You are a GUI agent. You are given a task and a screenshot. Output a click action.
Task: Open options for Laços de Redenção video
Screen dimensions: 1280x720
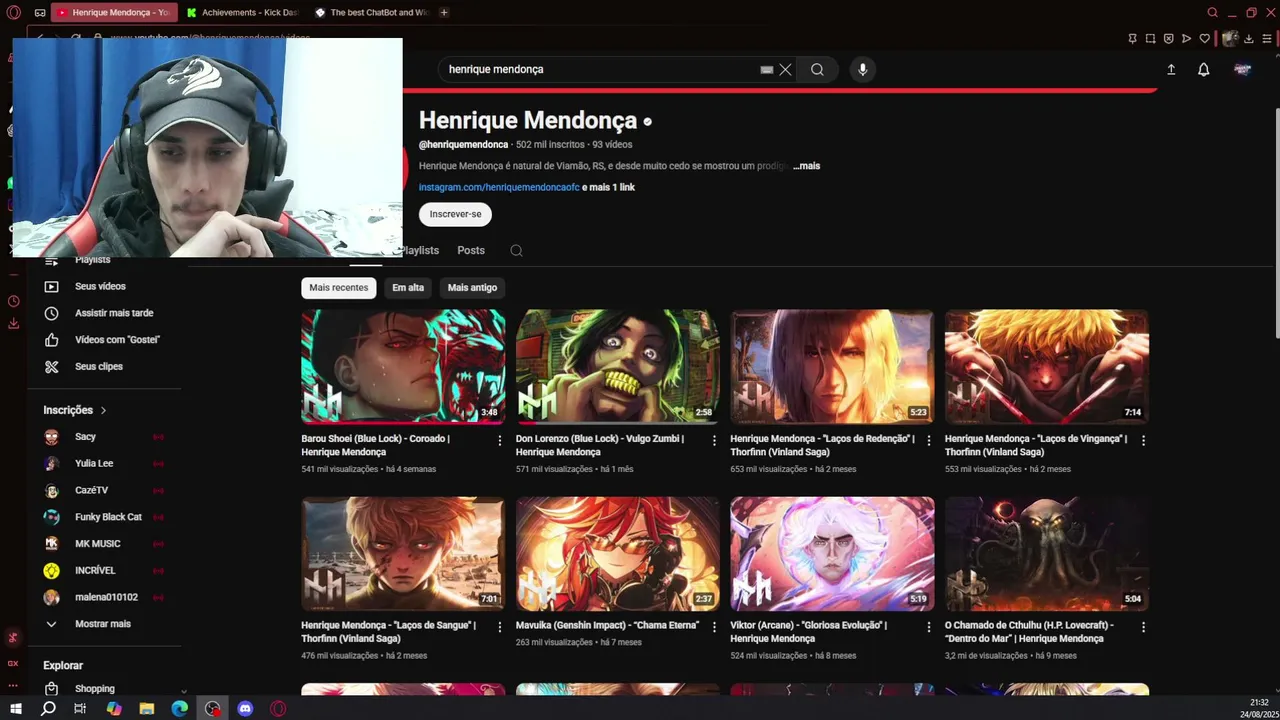(929, 440)
